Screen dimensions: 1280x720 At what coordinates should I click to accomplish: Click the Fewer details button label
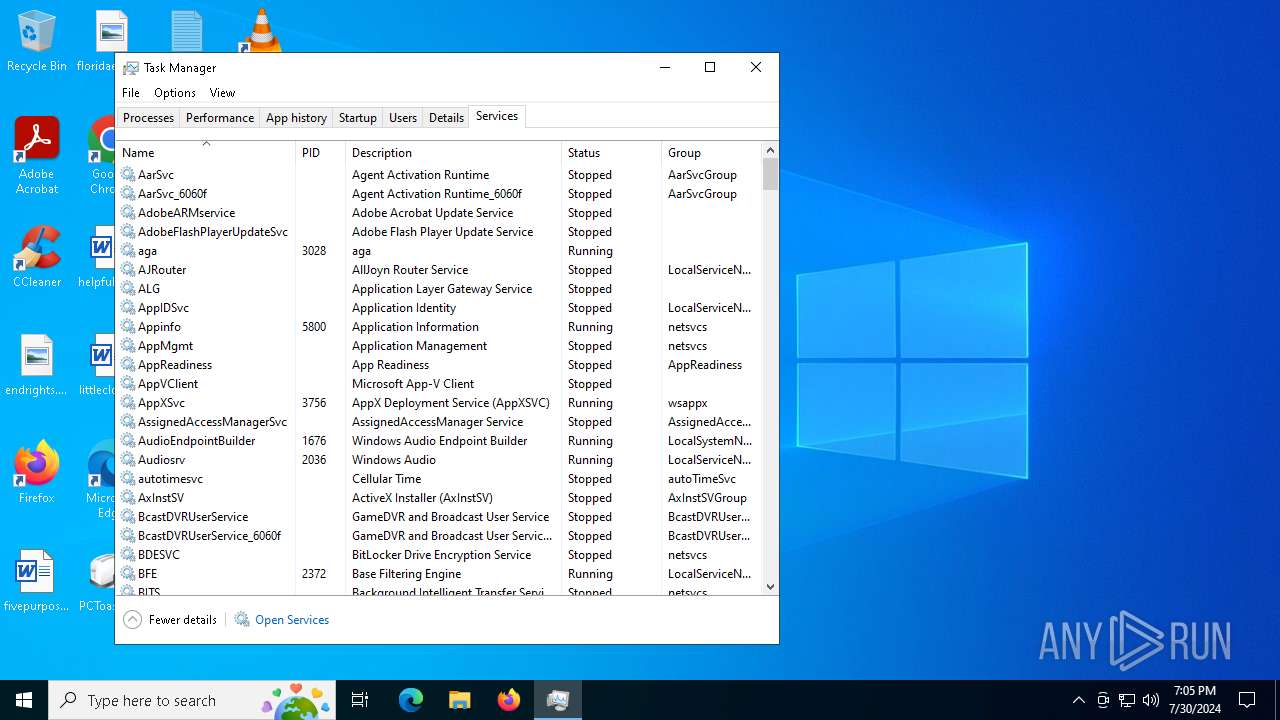click(183, 620)
